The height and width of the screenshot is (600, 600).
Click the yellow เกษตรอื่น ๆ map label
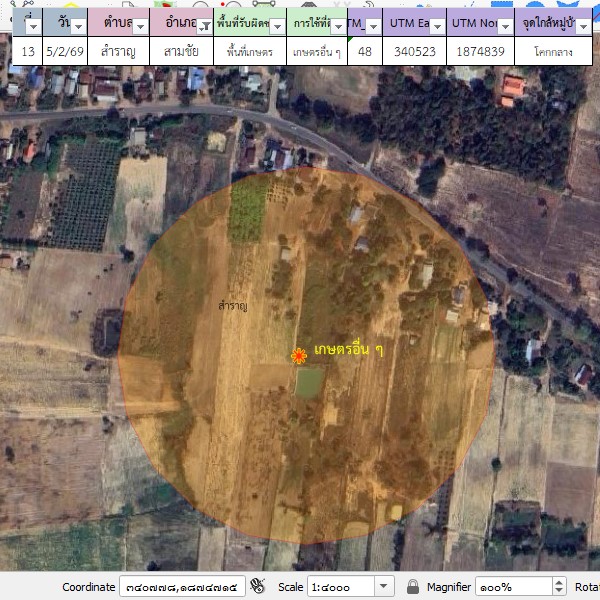(x=348, y=349)
